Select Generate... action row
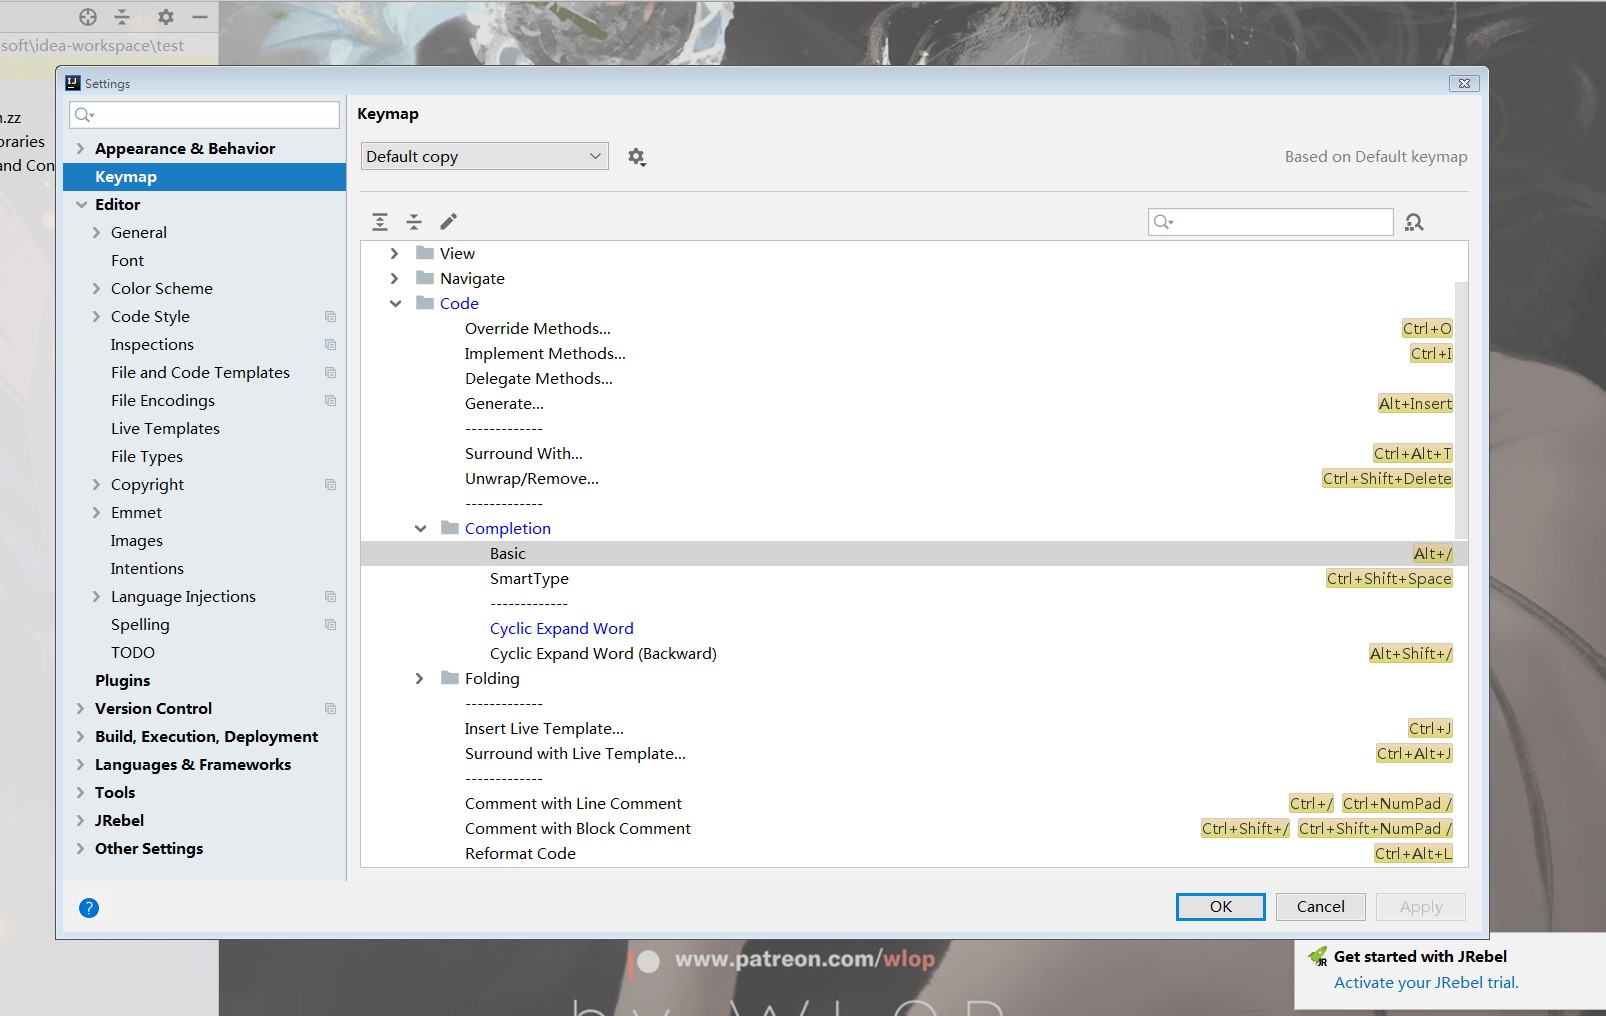The height and width of the screenshot is (1016, 1606). [914, 403]
